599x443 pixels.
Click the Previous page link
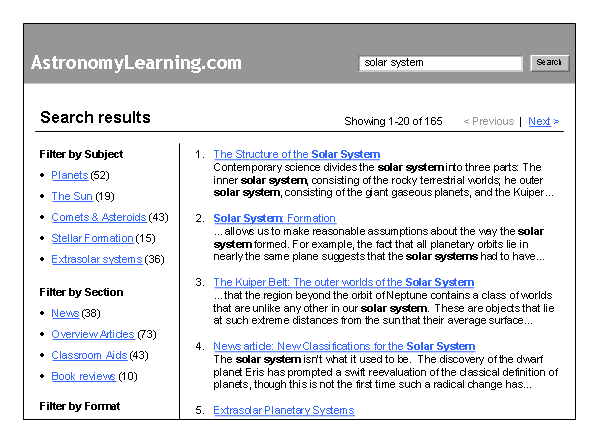click(489, 121)
